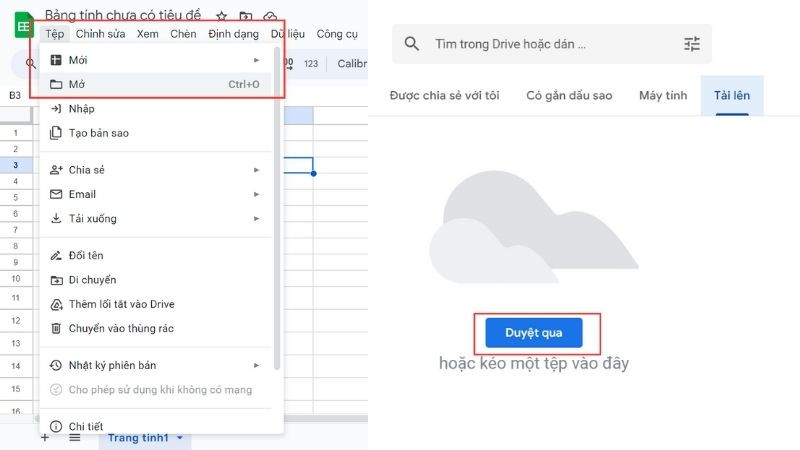The width and height of the screenshot is (800, 450).
Task: Open the Chèn menu
Action: point(183,34)
